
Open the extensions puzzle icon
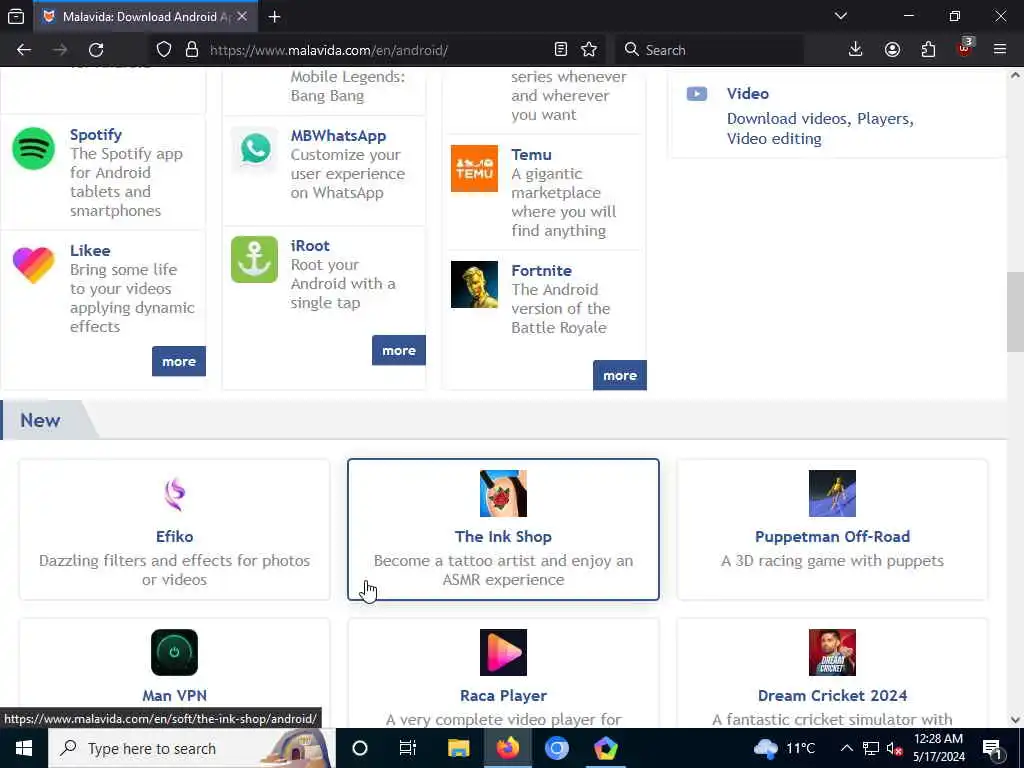[x=928, y=50]
